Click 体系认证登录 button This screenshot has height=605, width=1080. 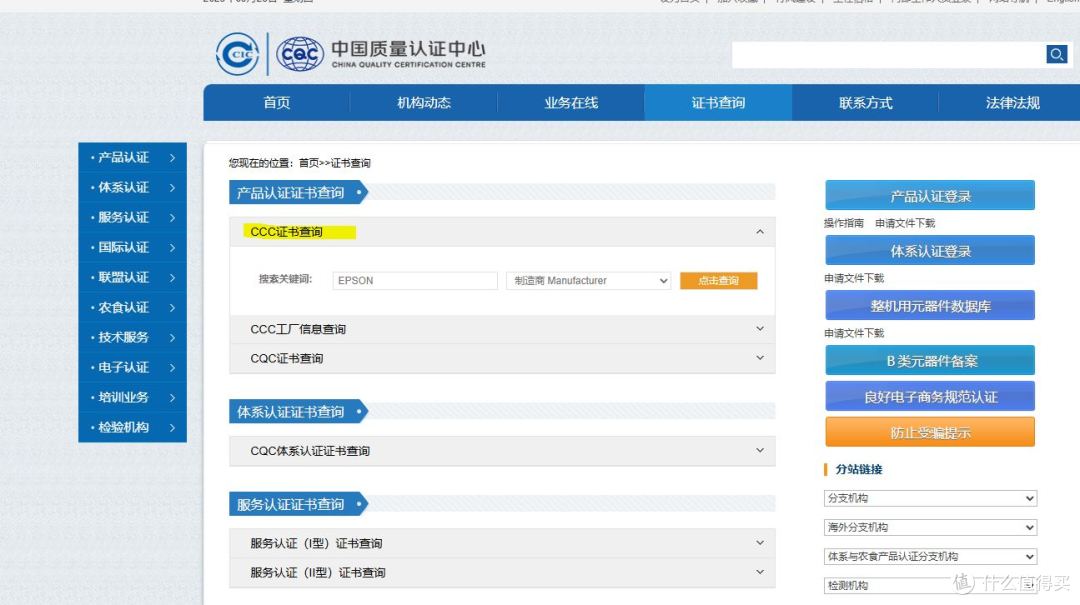tap(930, 250)
